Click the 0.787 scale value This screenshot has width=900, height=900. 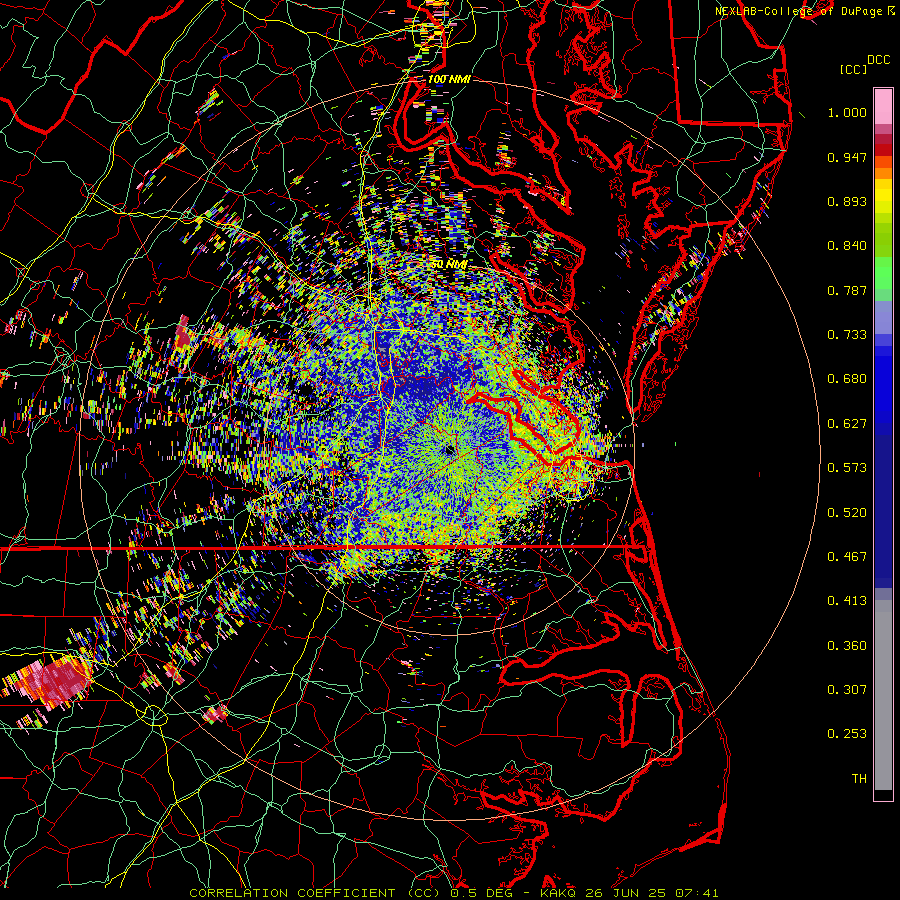coord(847,290)
